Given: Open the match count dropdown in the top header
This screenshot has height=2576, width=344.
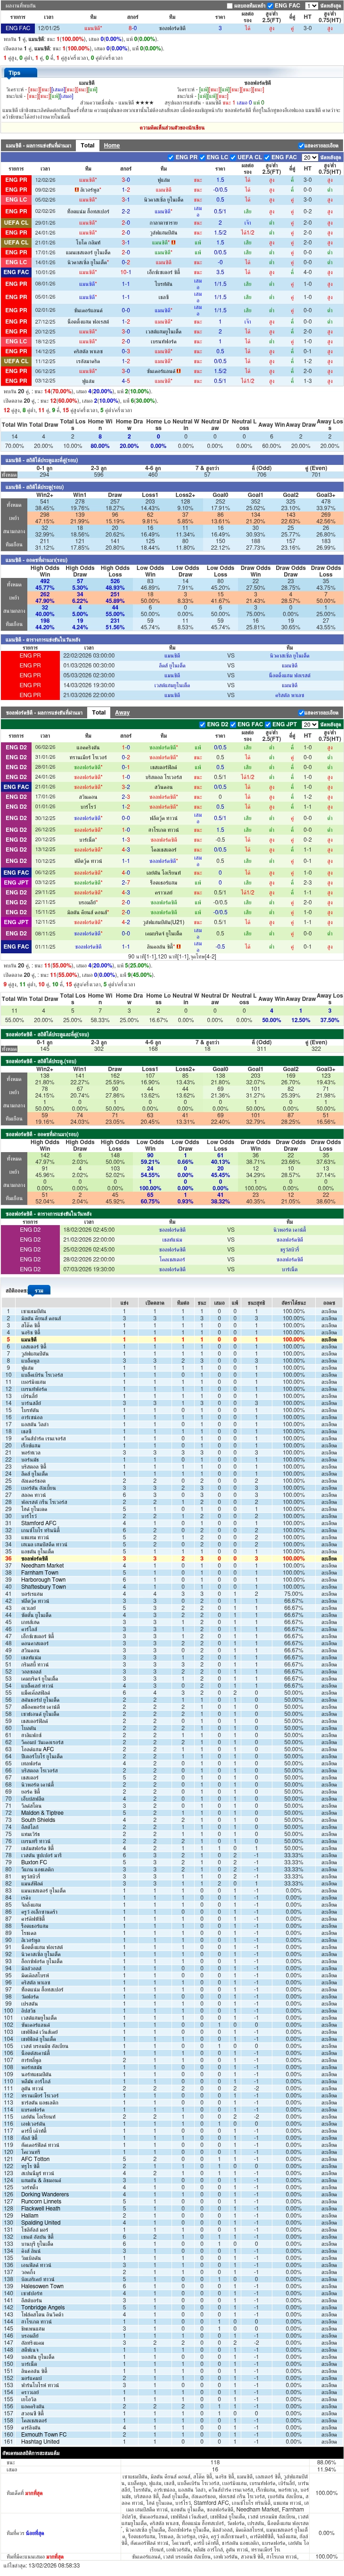Looking at the screenshot, I should (x=311, y=6).
